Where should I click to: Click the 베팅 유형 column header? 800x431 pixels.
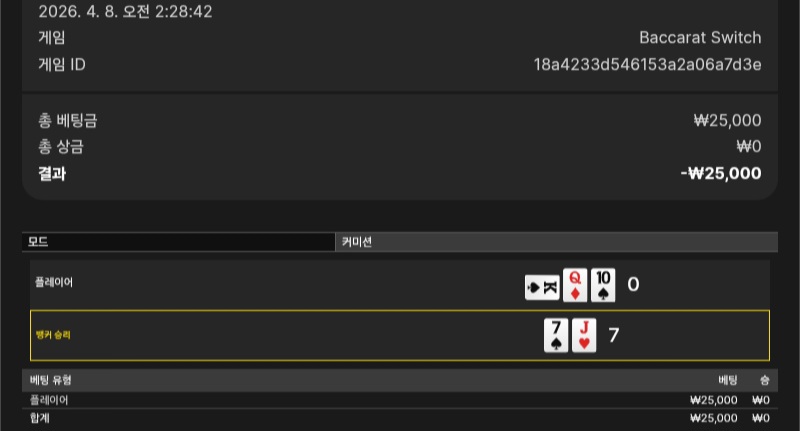[x=51, y=380]
